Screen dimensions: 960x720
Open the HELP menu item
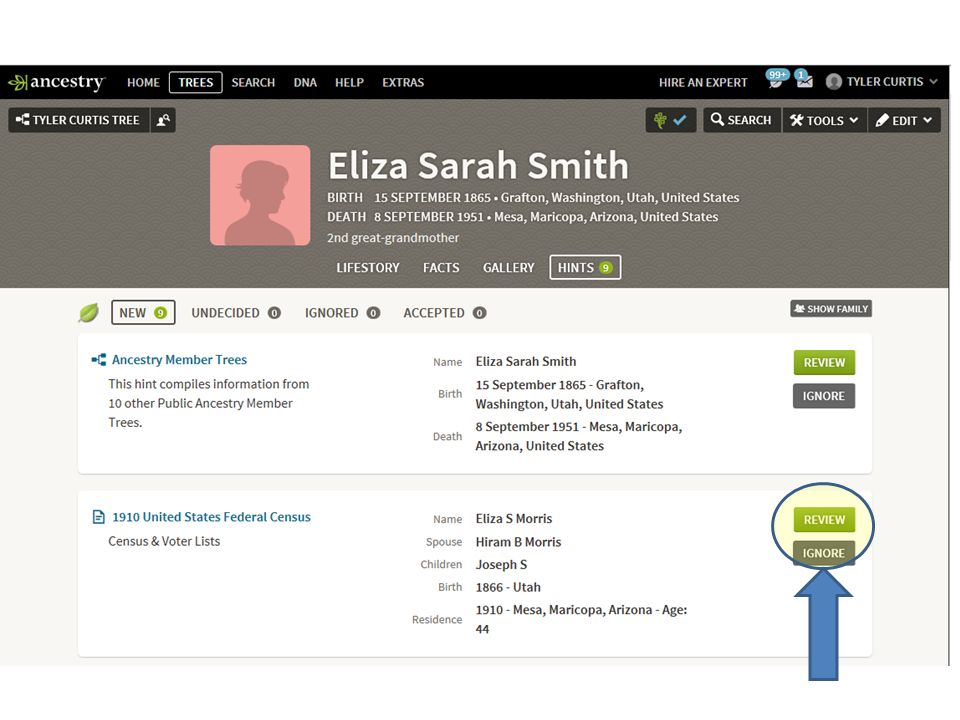coord(349,83)
